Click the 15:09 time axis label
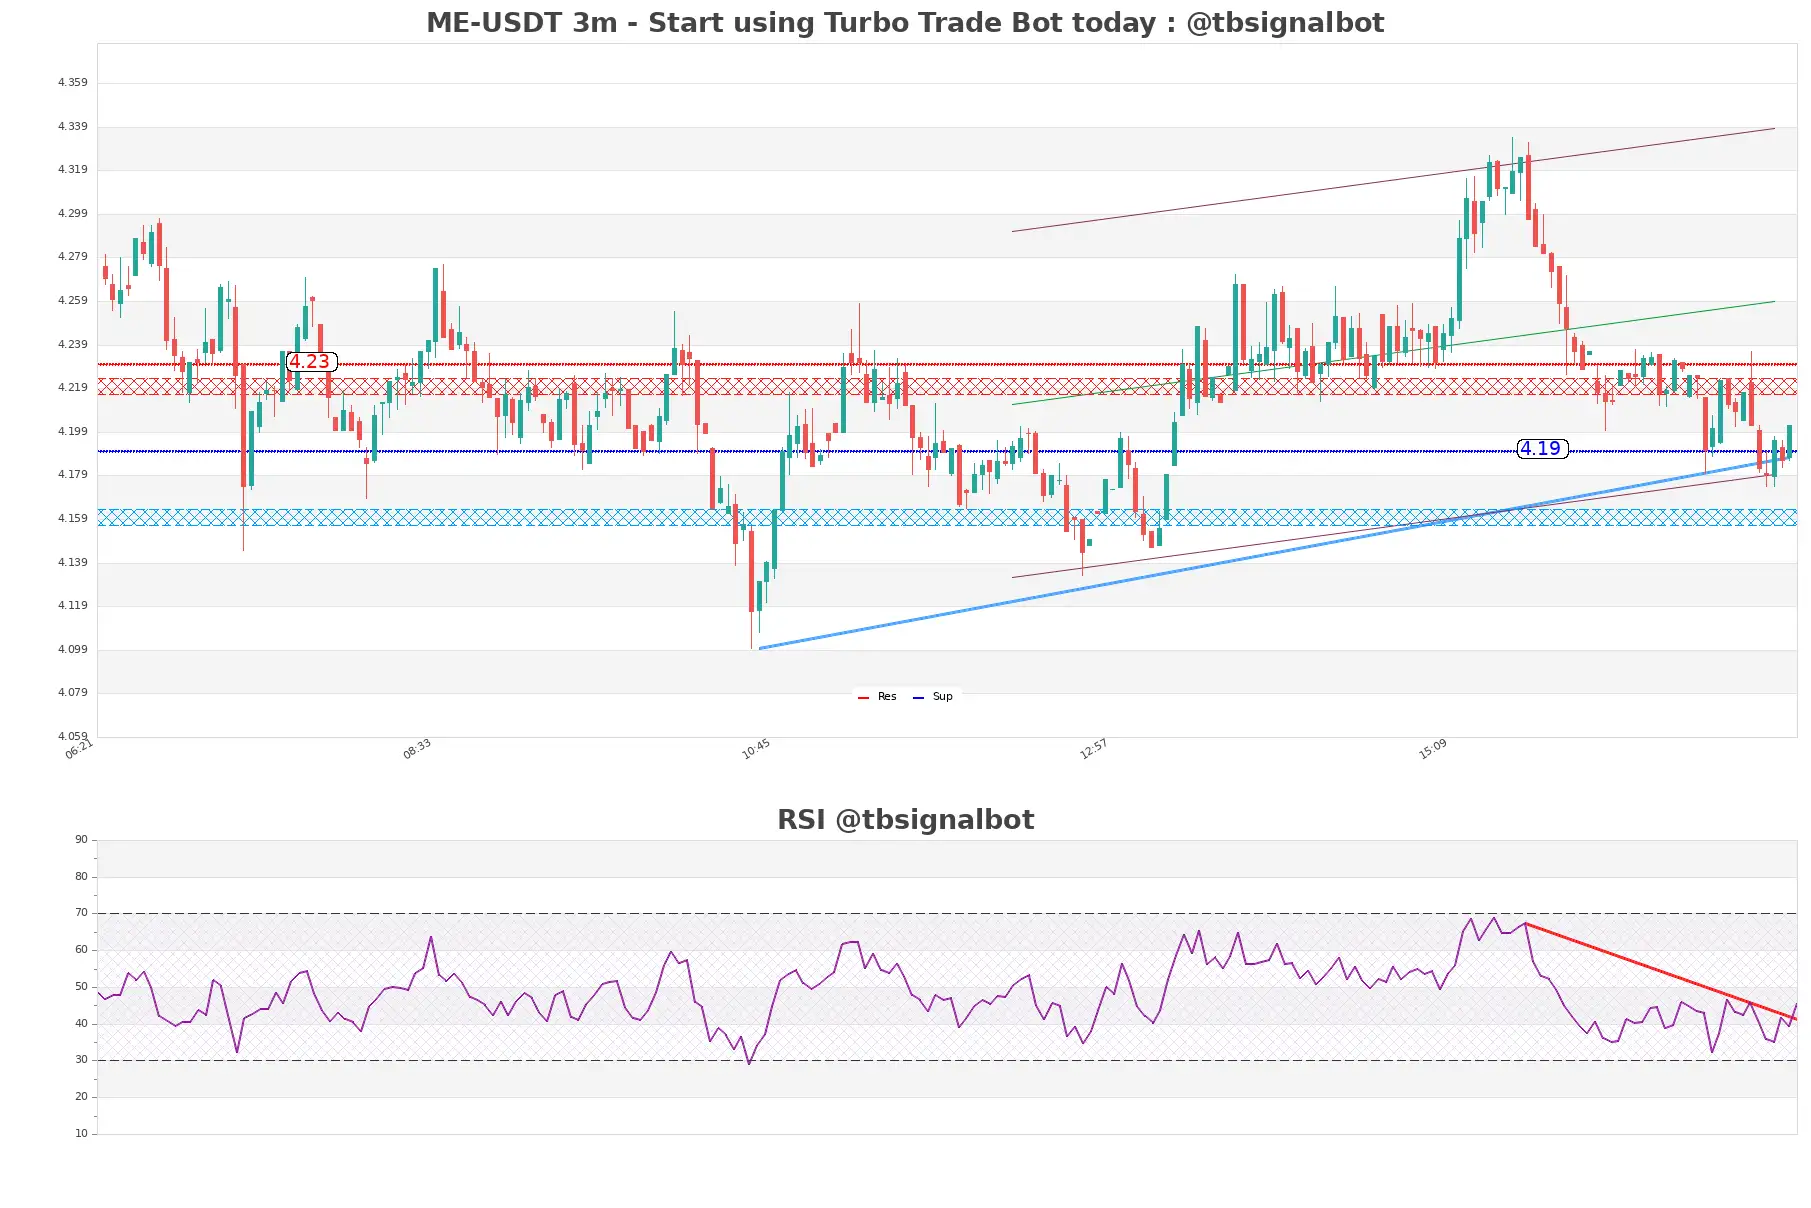Image resolution: width=1811 pixels, height=1208 pixels. click(x=1432, y=749)
